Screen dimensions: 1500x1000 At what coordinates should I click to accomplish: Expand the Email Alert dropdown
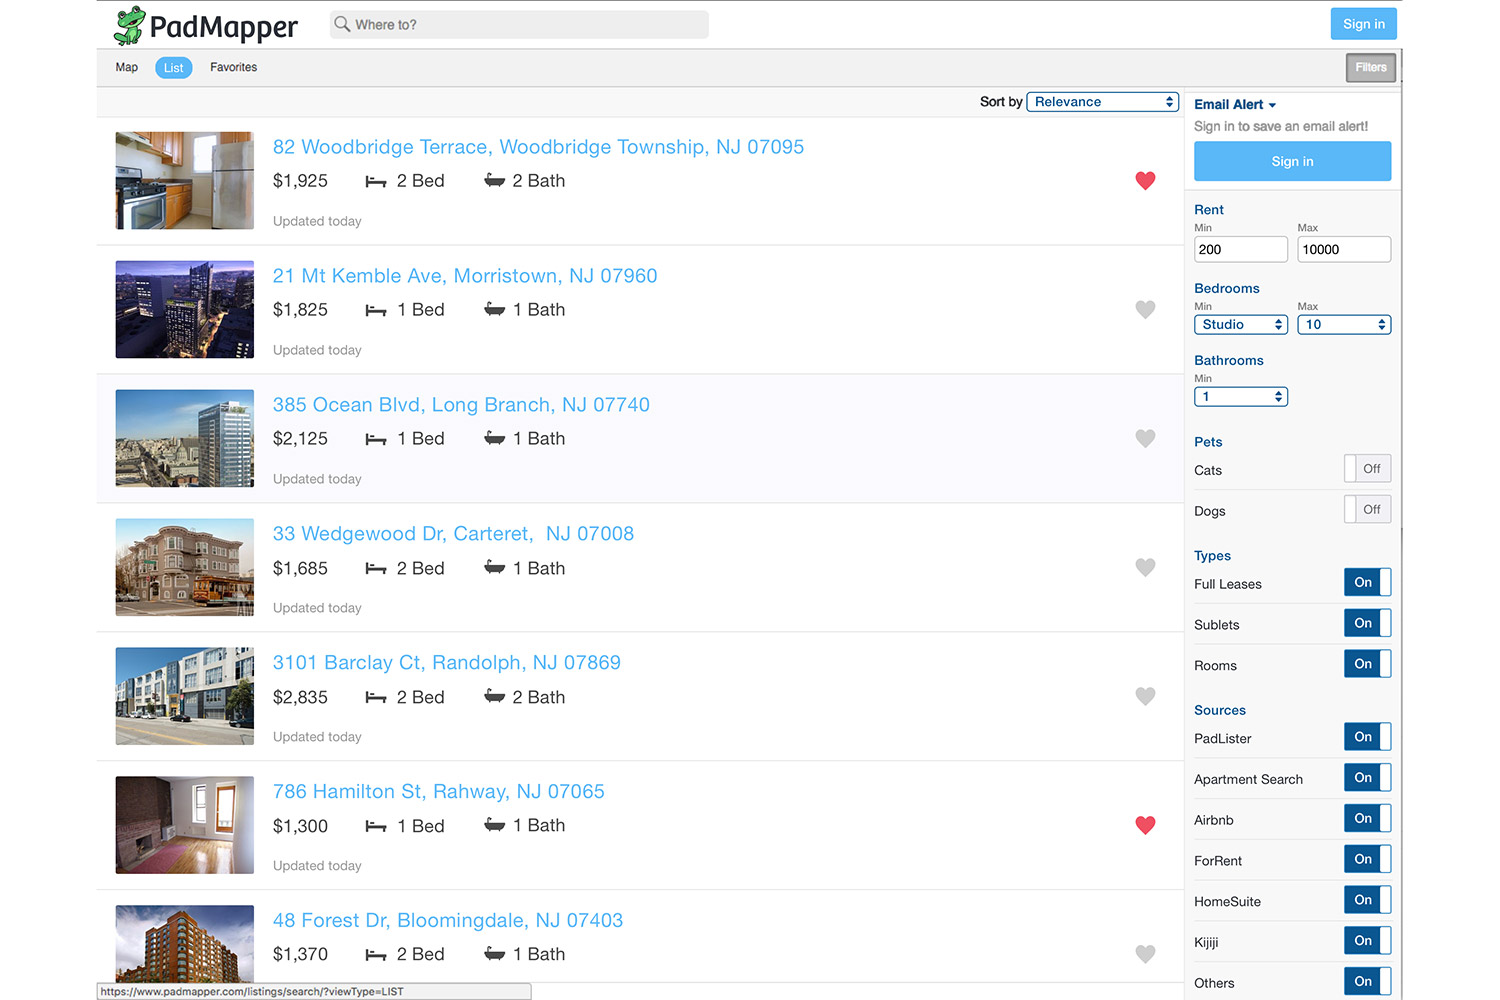(x=1235, y=104)
